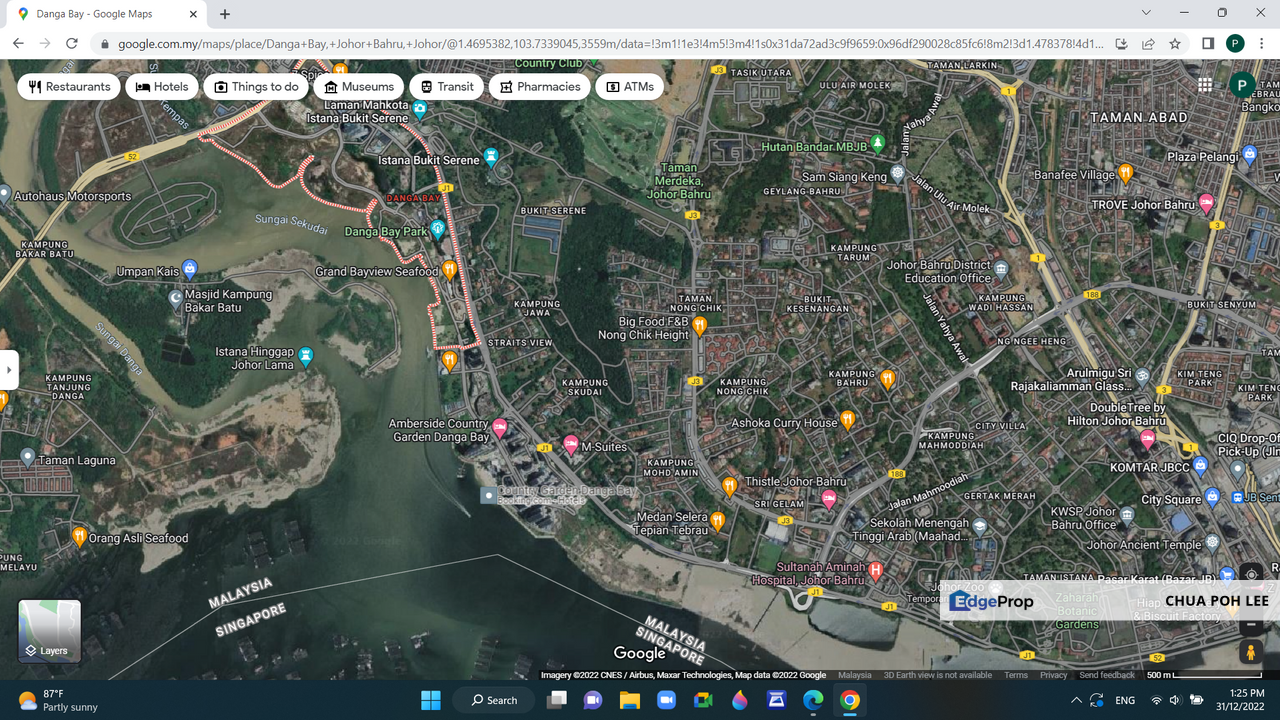Open Chrome menu three dots
The height and width of the screenshot is (720, 1280).
1262,44
